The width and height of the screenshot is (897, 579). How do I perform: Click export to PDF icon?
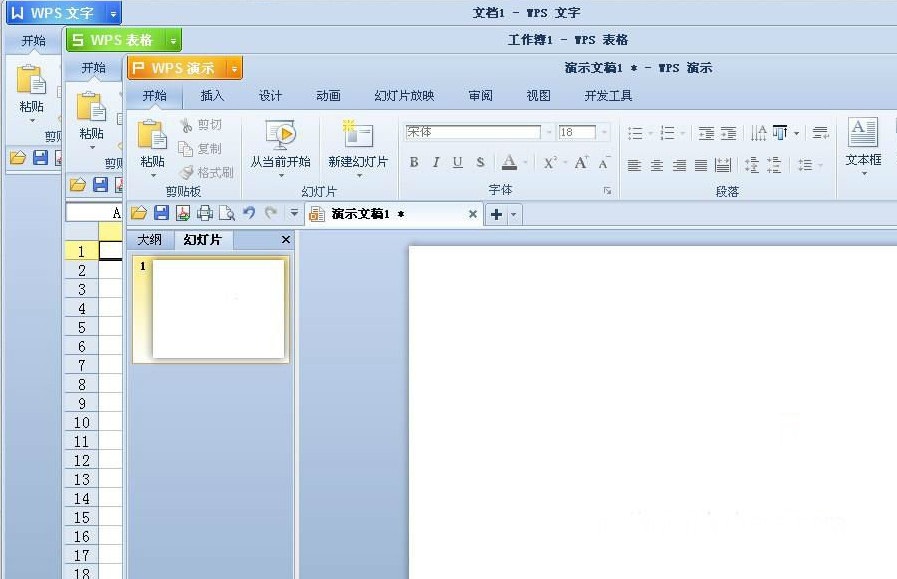tap(183, 213)
